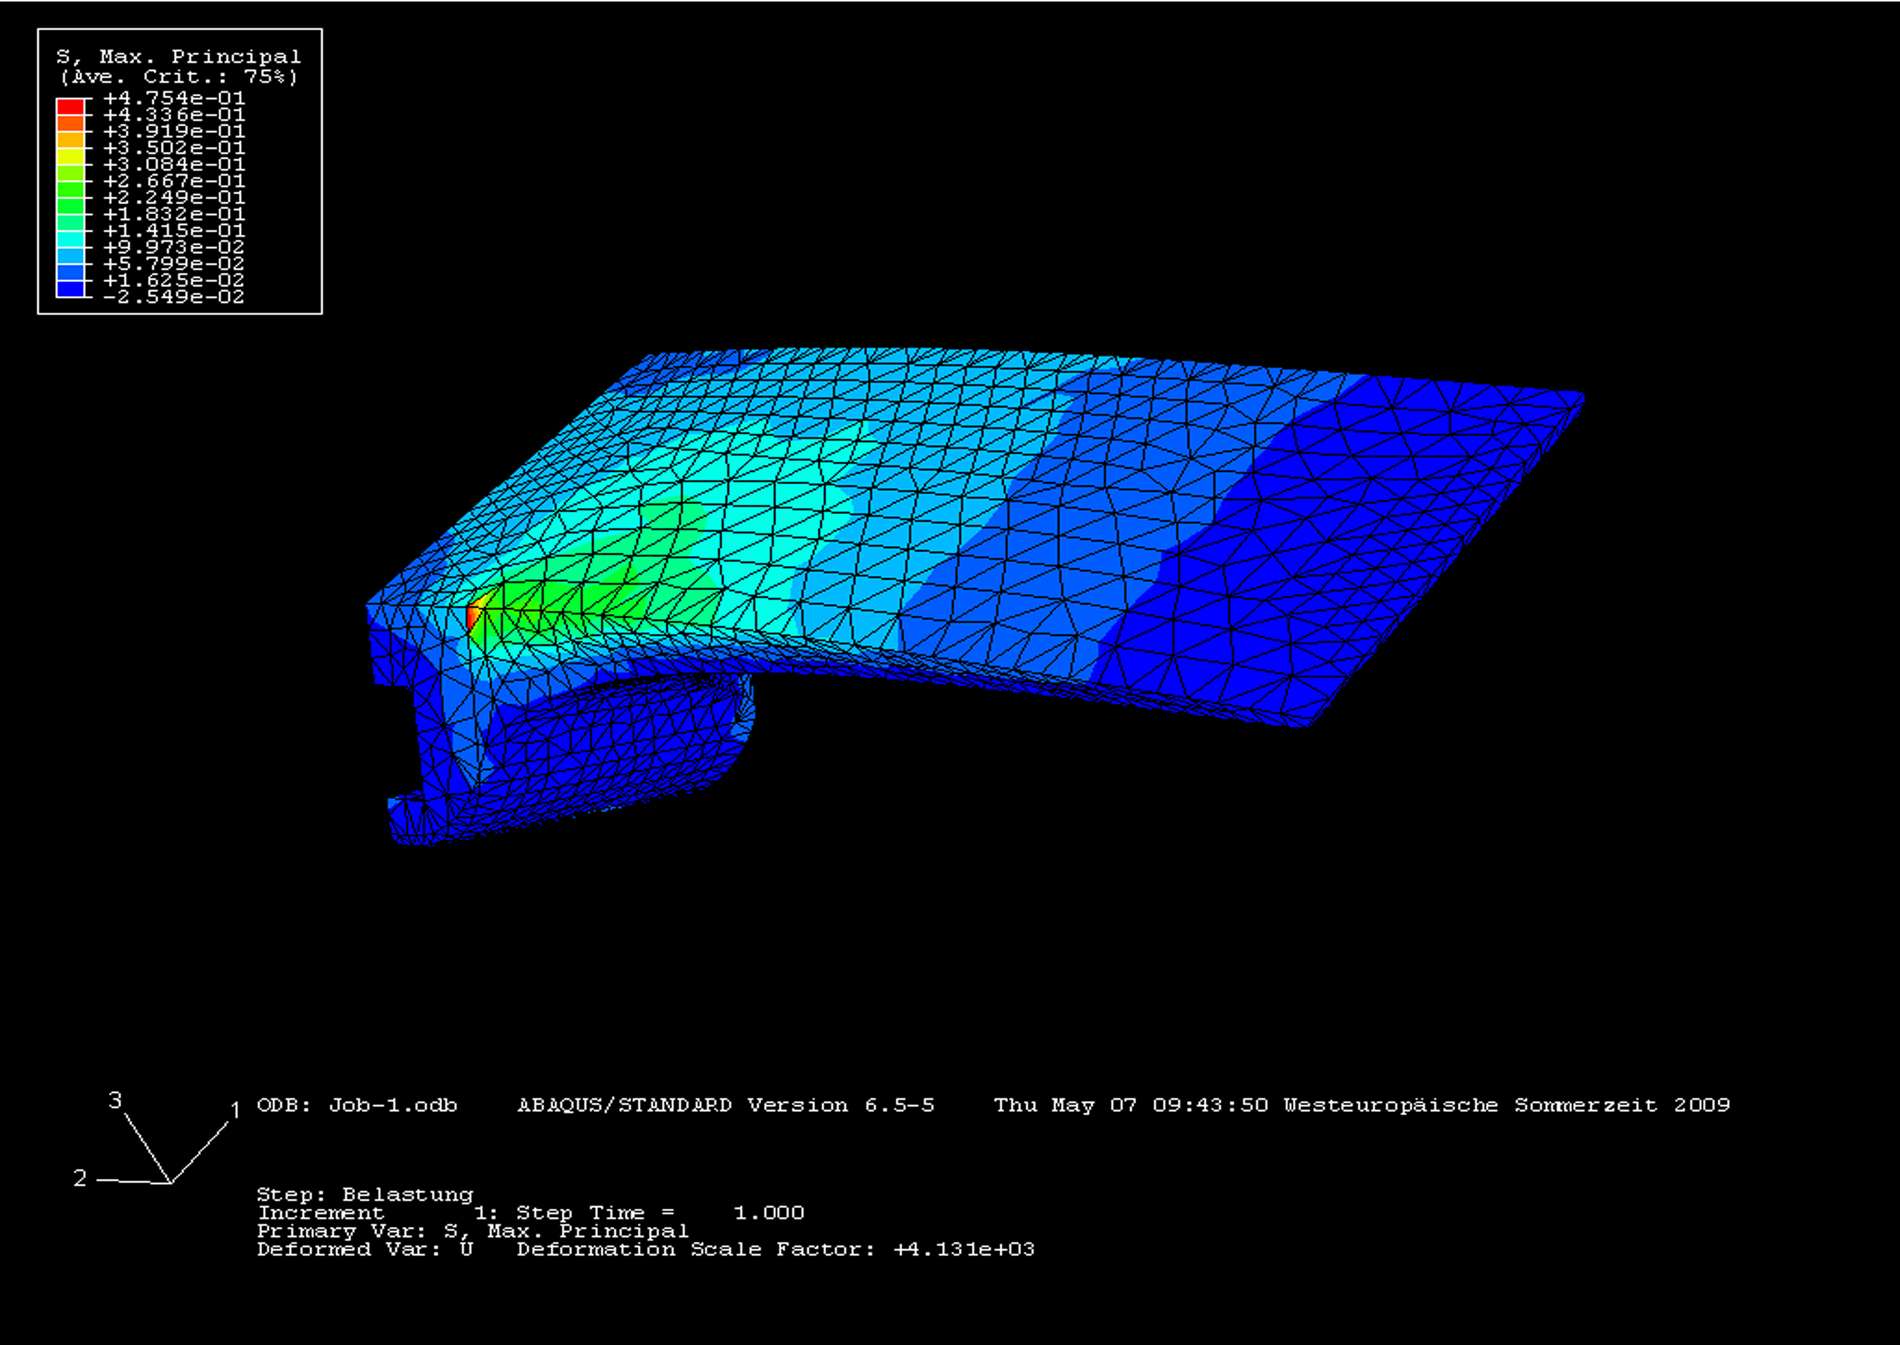The width and height of the screenshot is (1900, 1345).
Task: Click axis label 1 on the triad
Action: 235,1110
